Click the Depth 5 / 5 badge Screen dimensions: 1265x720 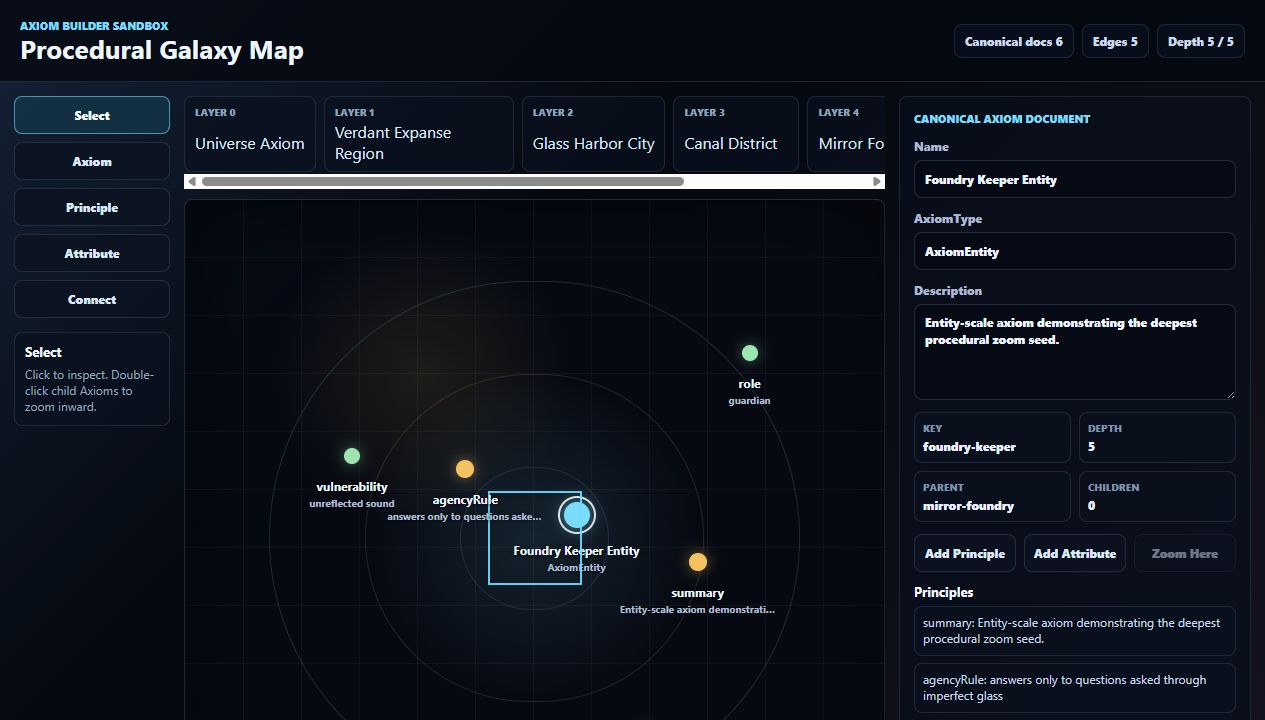(x=1201, y=42)
